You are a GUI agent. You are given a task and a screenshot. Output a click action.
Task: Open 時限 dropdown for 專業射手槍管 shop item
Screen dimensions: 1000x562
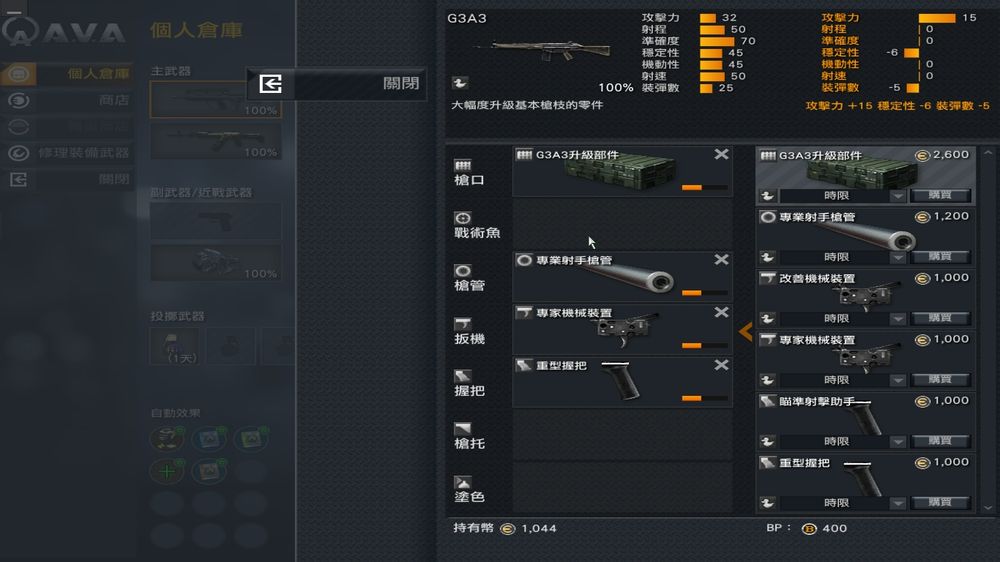842,257
